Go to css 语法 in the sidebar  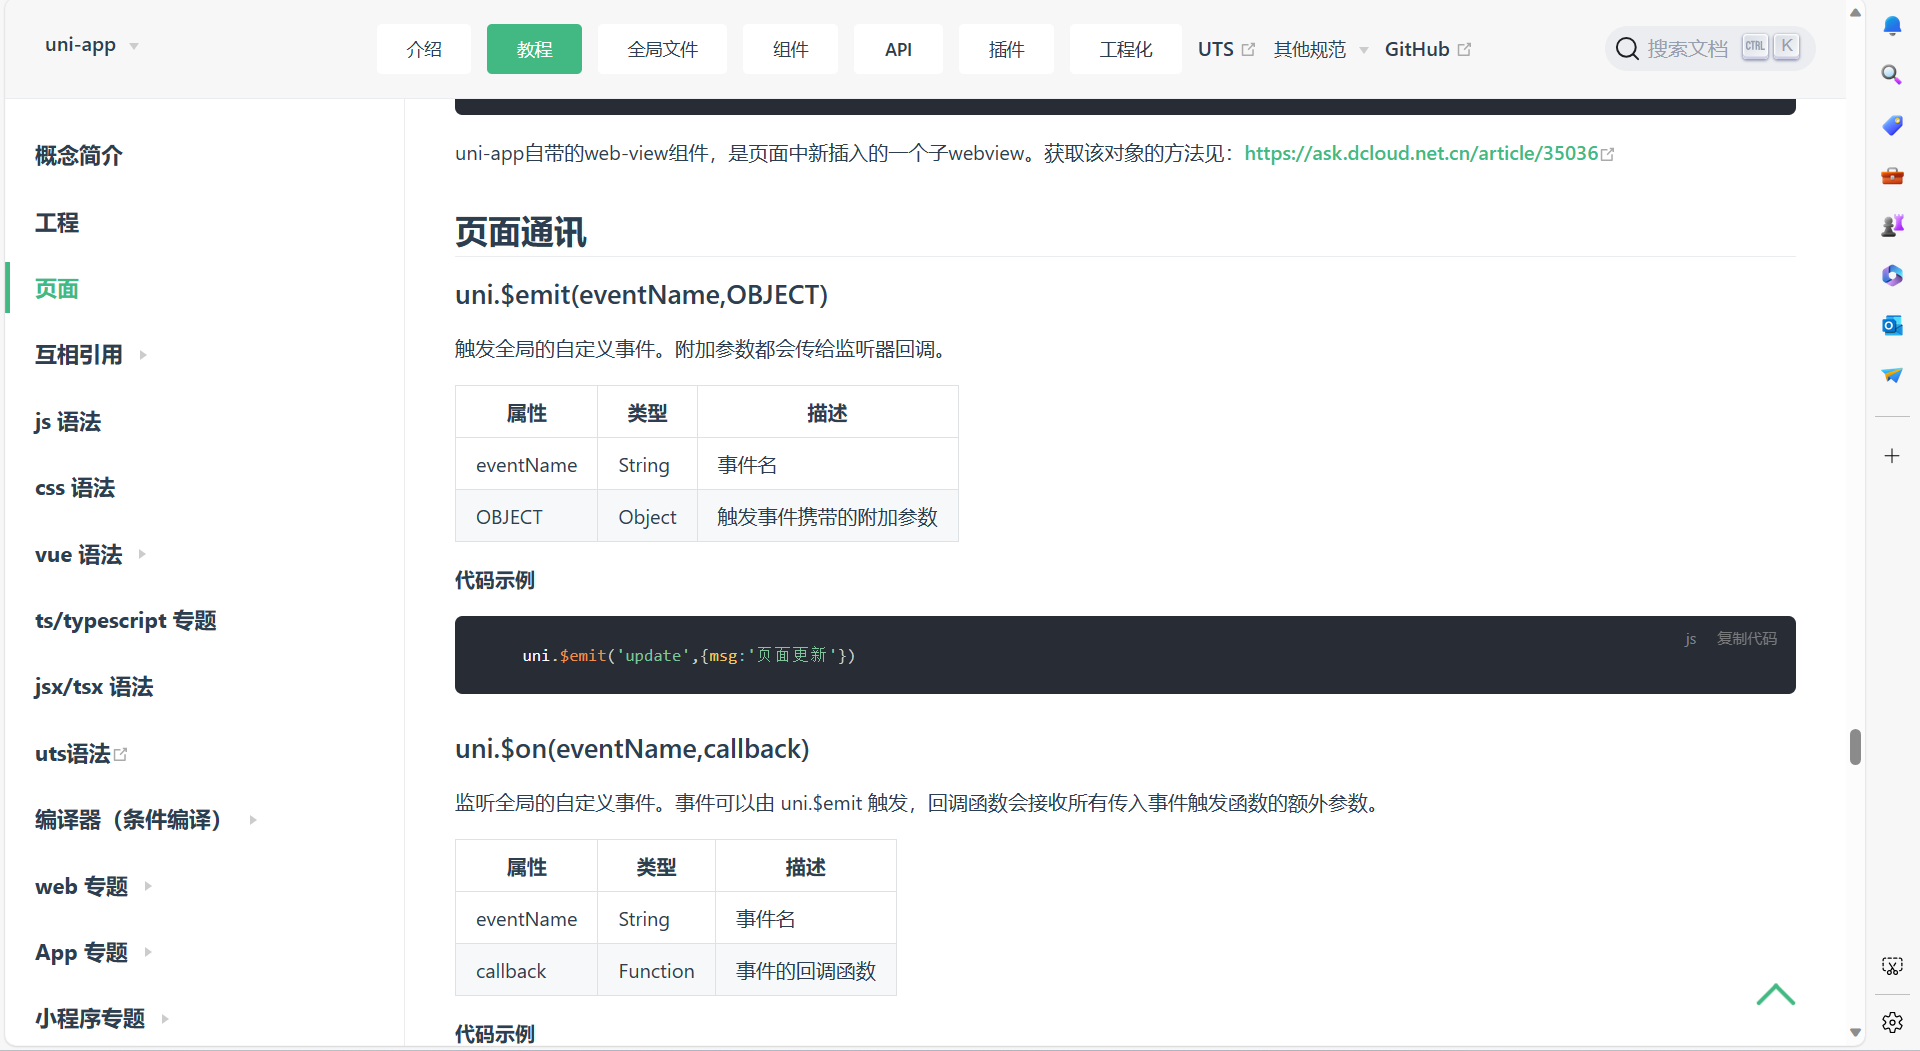point(75,488)
